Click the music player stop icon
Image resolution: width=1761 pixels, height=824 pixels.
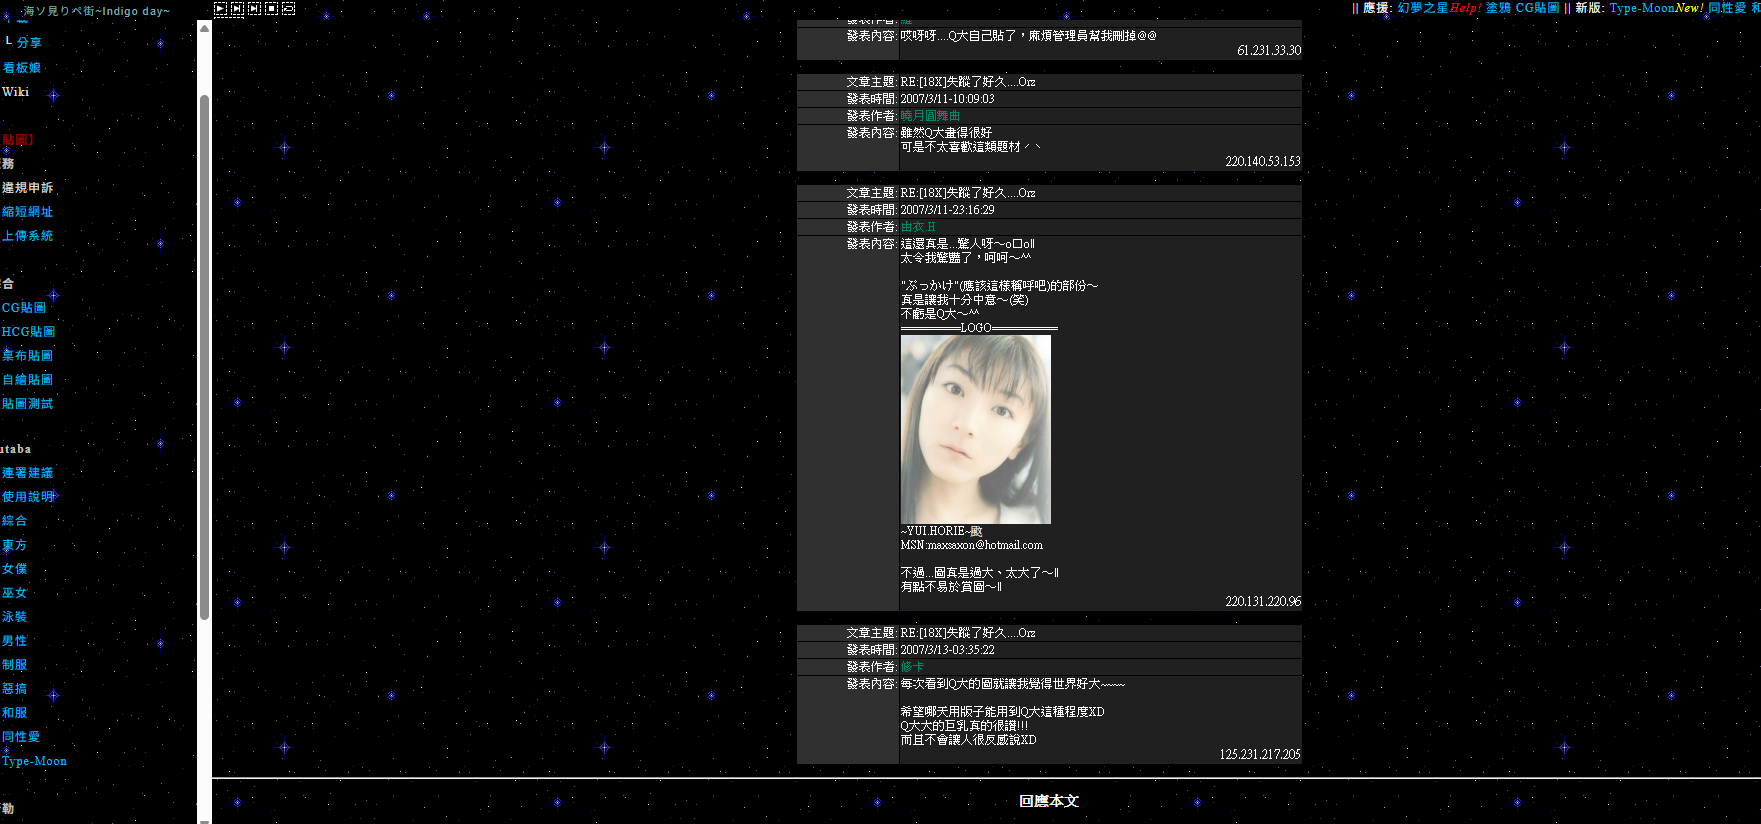[271, 8]
